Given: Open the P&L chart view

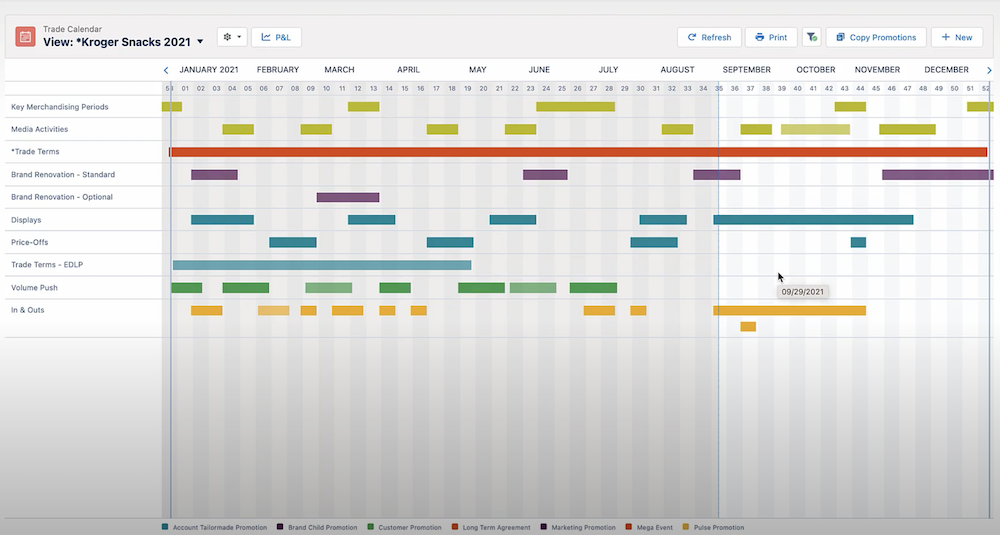Looking at the screenshot, I should [276, 37].
